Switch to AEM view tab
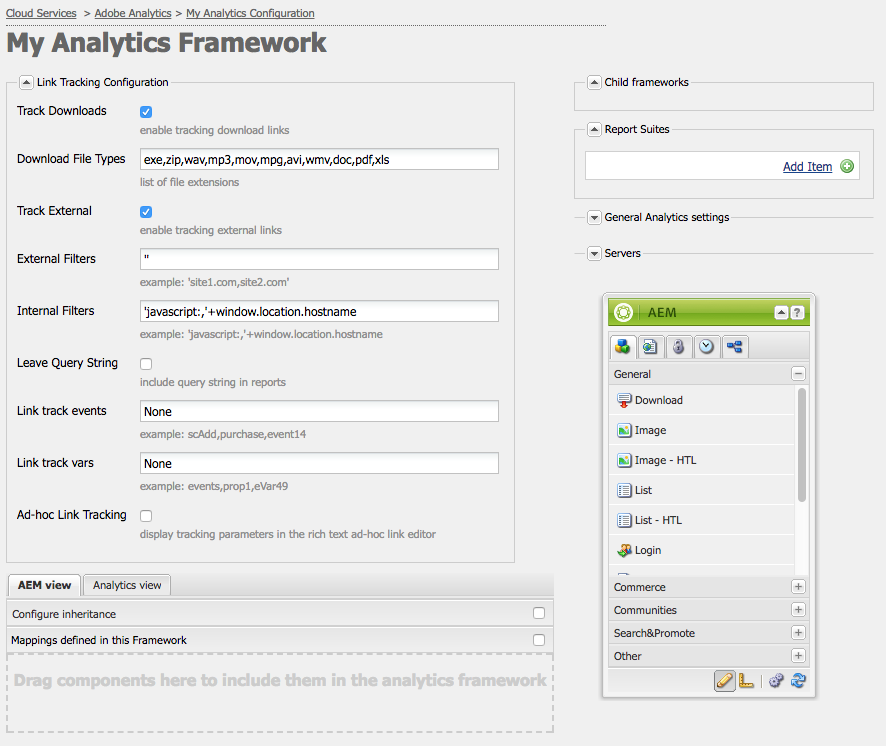 pos(44,585)
